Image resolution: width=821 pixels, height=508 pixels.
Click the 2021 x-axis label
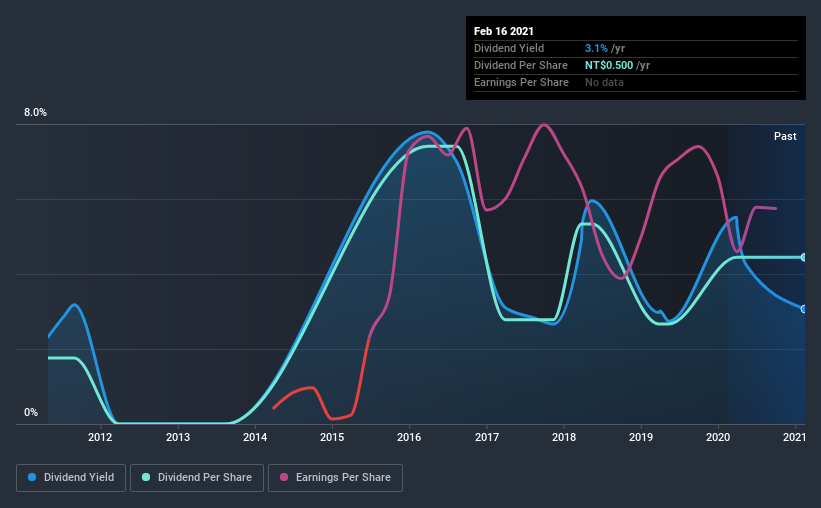[794, 437]
